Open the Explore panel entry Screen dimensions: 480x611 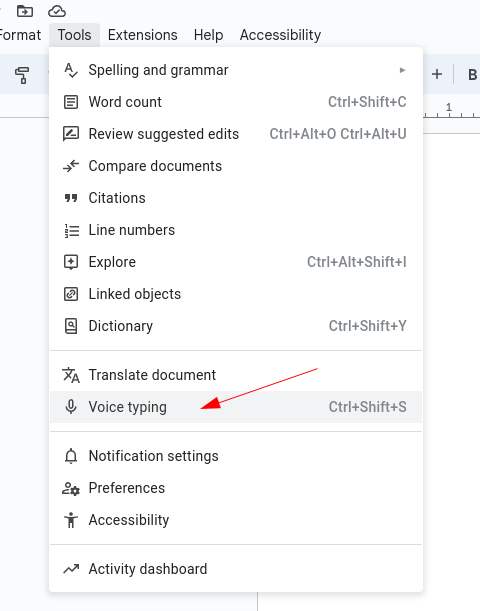coord(236,262)
